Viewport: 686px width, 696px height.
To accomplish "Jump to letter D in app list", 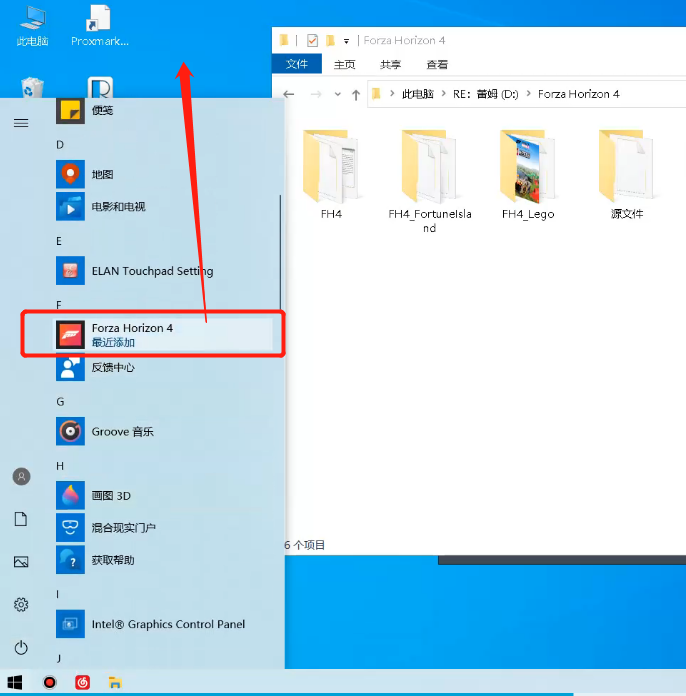I will (60, 145).
